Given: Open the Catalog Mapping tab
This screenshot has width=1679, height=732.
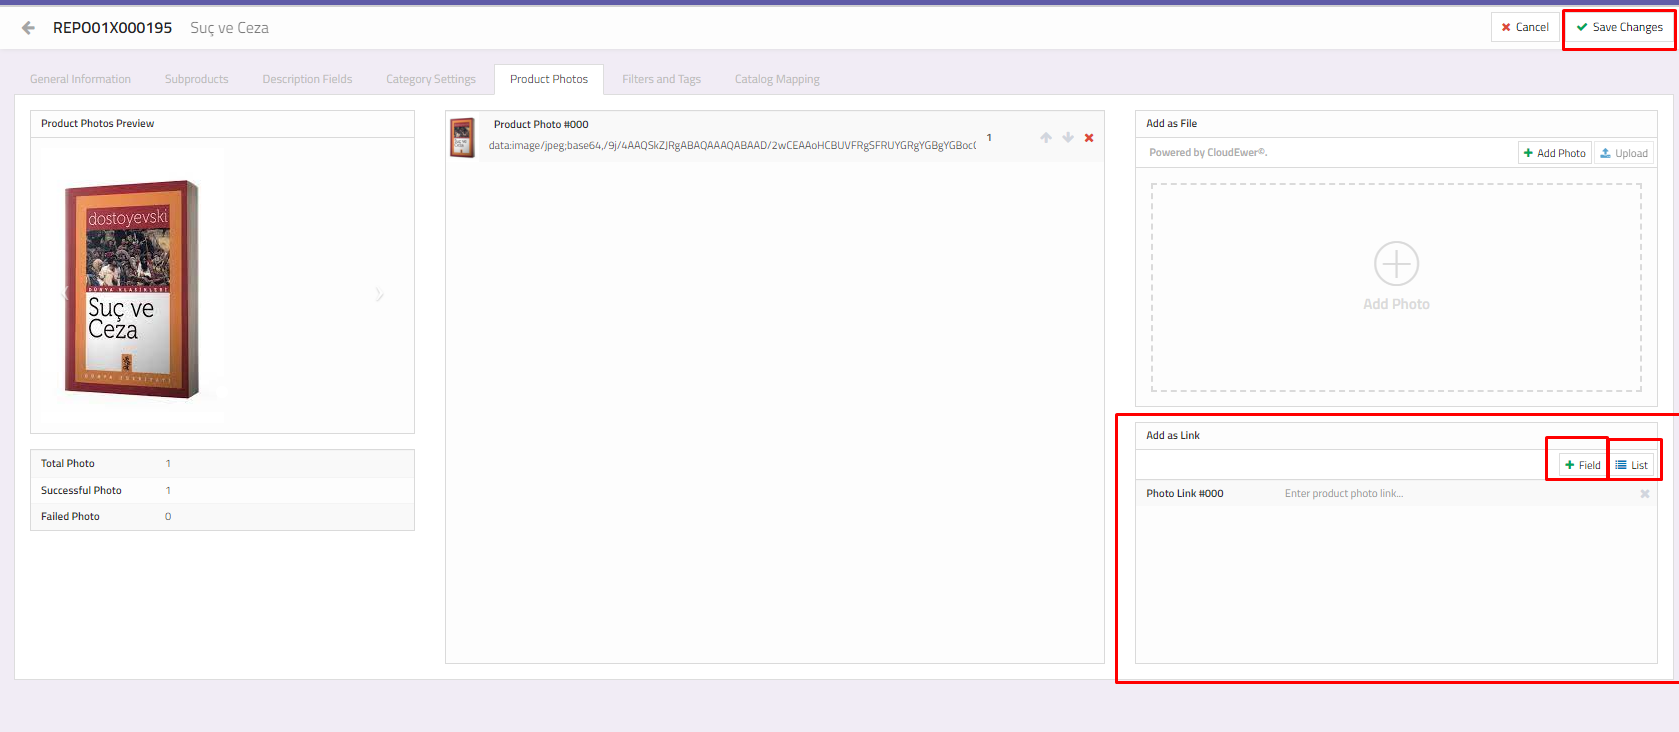Looking at the screenshot, I should pyautogui.click(x=776, y=79).
